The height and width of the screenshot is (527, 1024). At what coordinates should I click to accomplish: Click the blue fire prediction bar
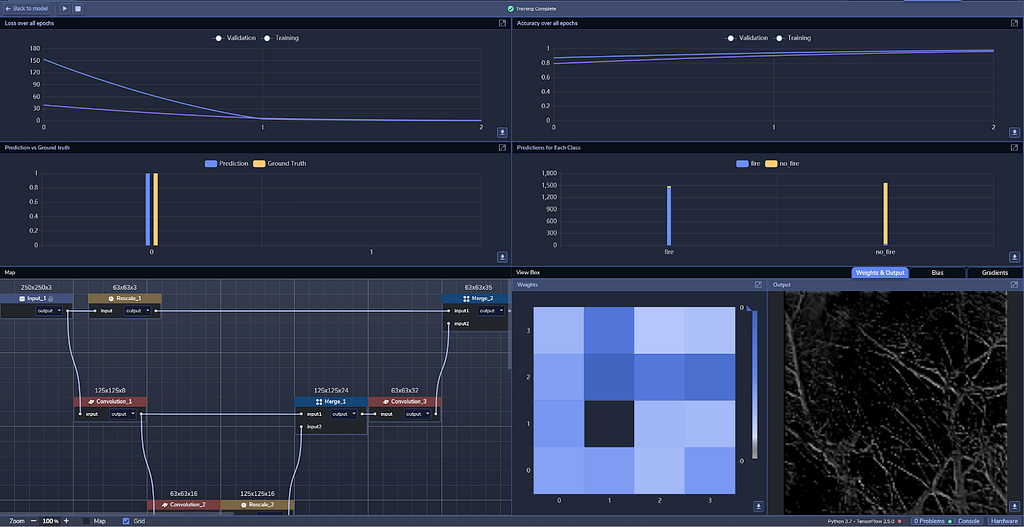[x=669, y=216]
